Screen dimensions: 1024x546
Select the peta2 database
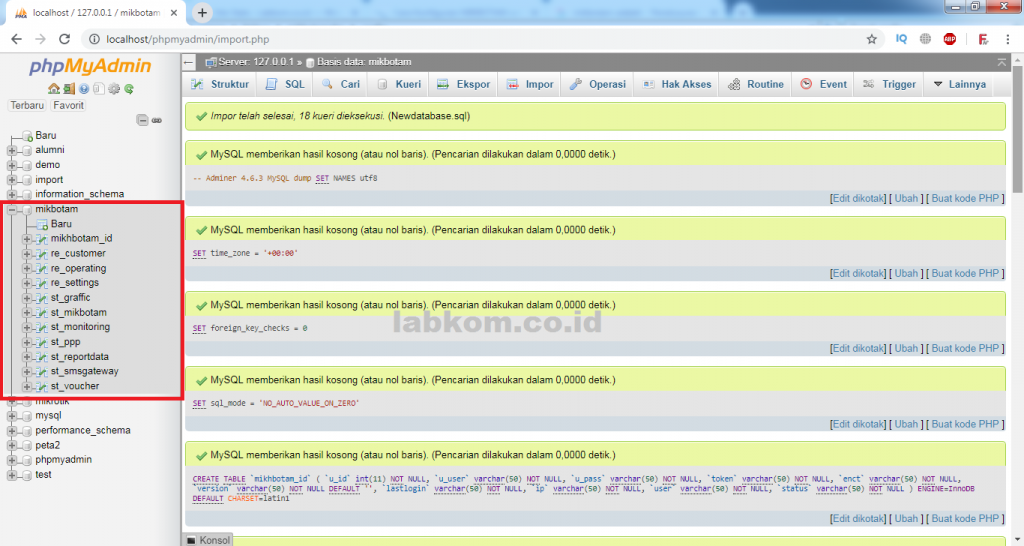click(x=47, y=445)
